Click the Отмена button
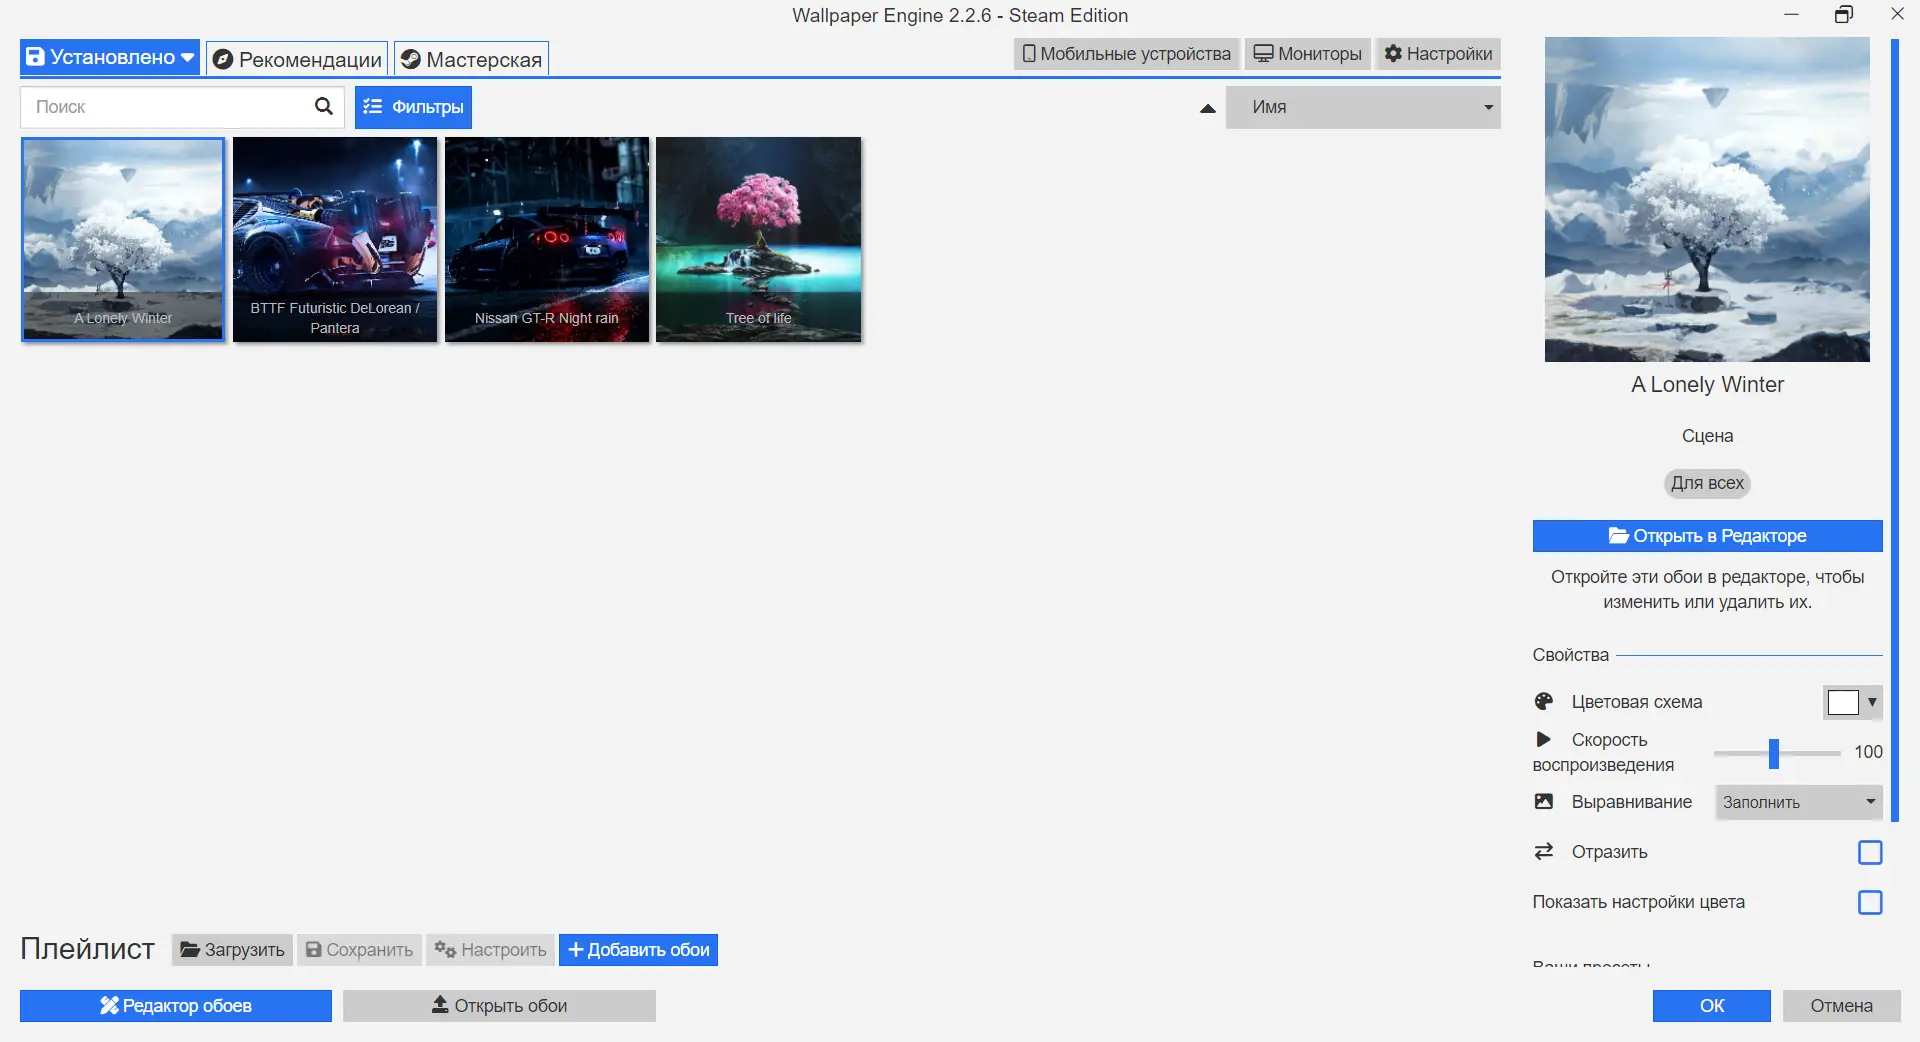This screenshot has width=1920, height=1042. click(x=1841, y=1006)
